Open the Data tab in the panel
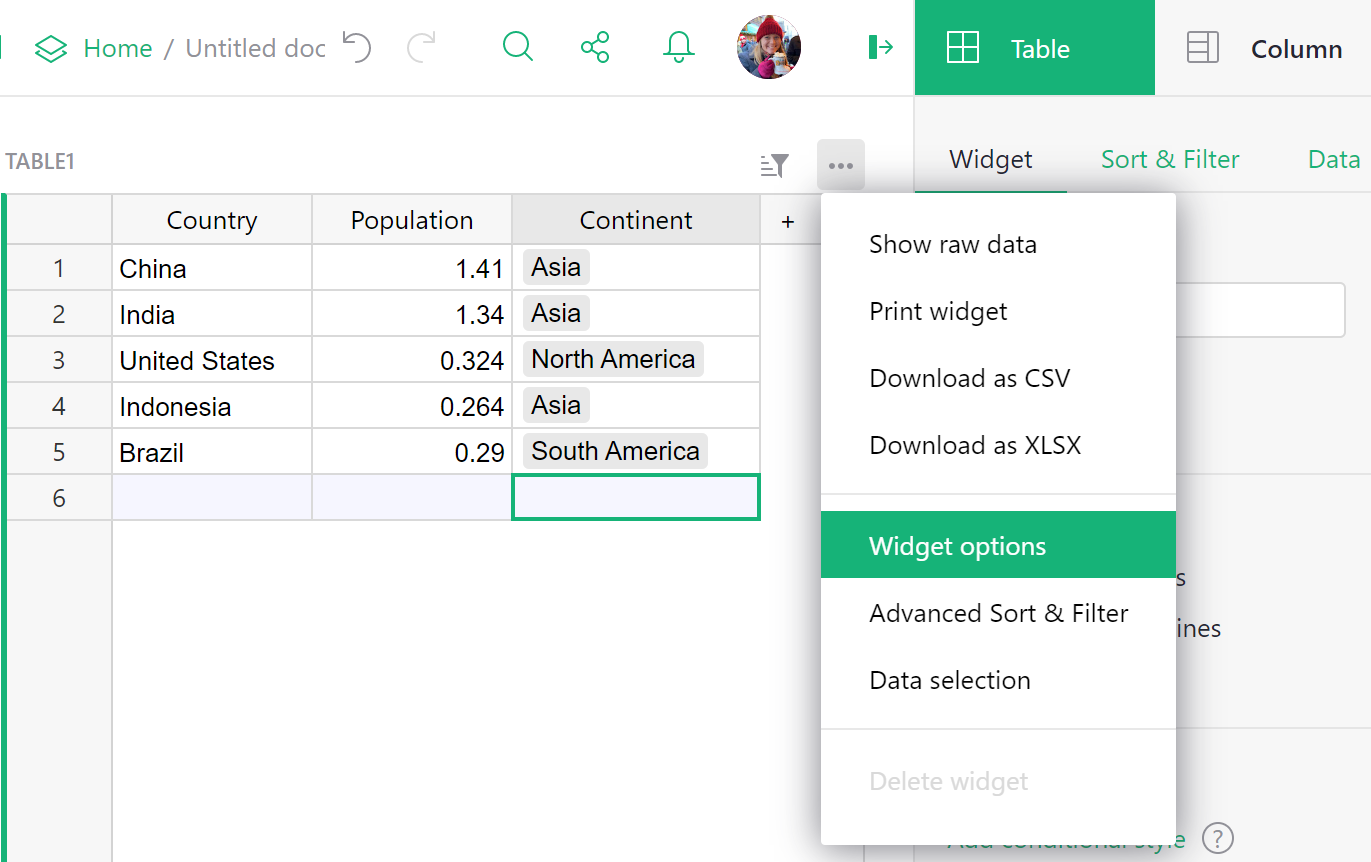The height and width of the screenshot is (862, 1371). pos(1334,159)
